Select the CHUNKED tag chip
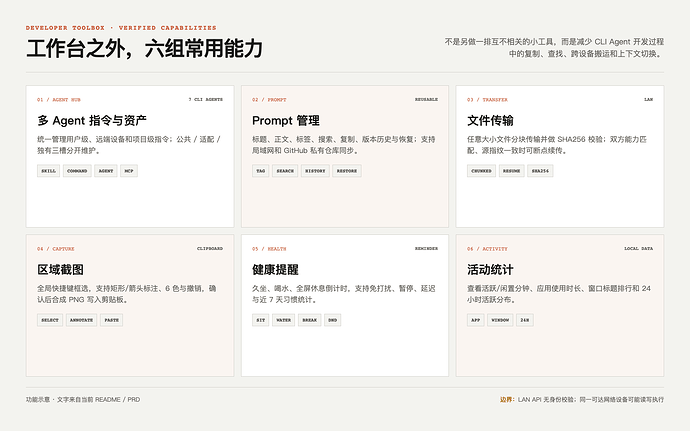 [481, 171]
